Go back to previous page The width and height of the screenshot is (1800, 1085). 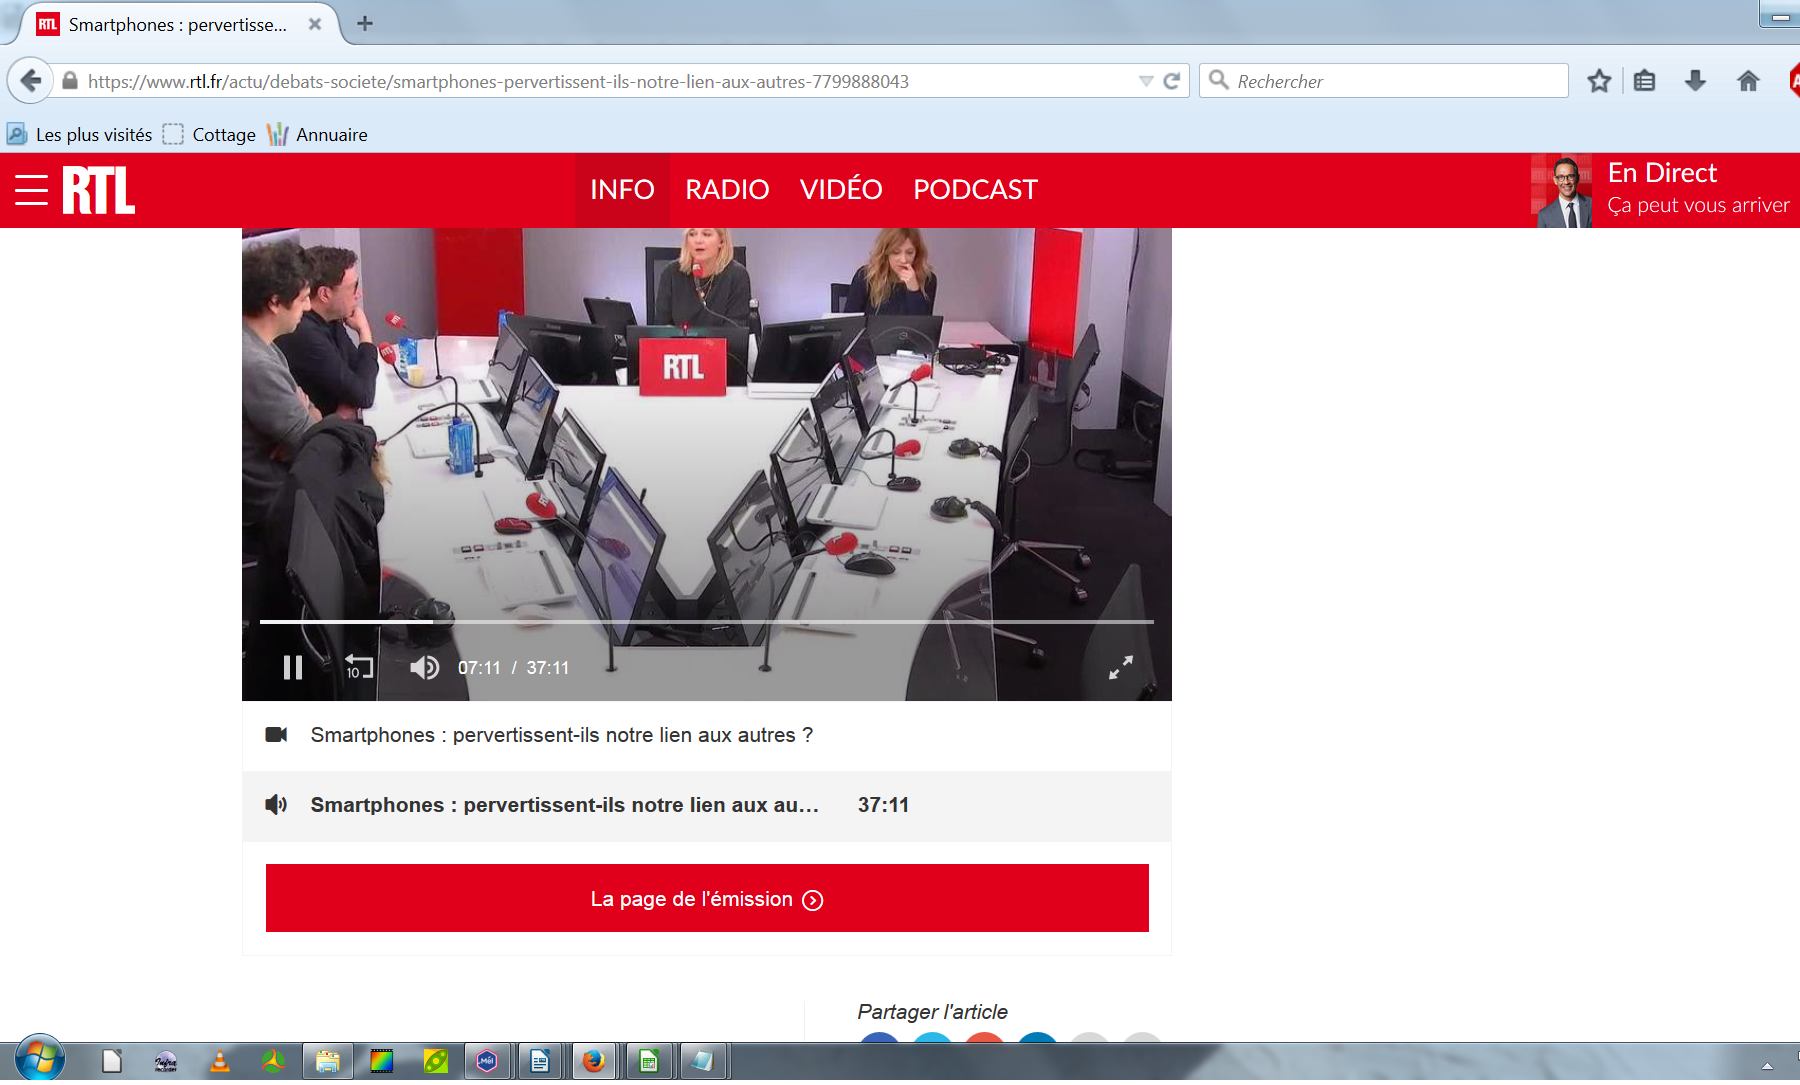[x=31, y=81]
